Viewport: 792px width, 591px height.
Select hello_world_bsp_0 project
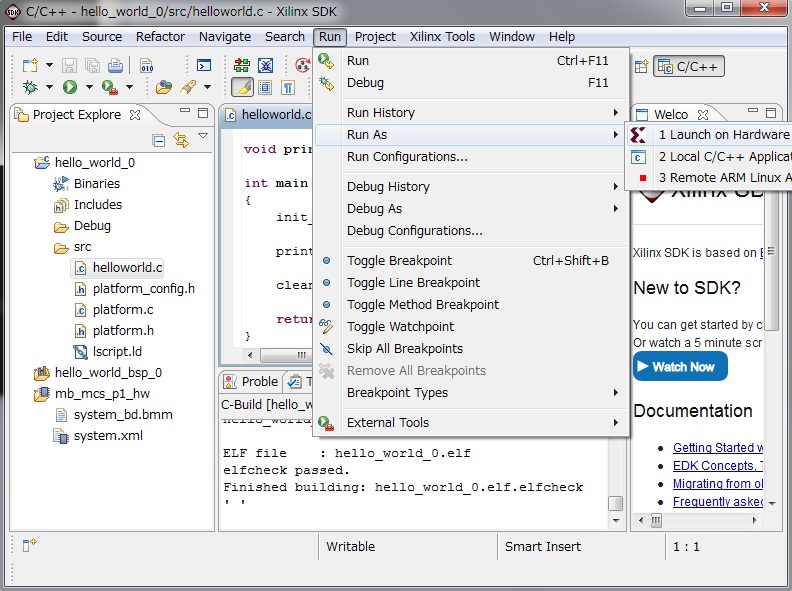click(x=108, y=373)
